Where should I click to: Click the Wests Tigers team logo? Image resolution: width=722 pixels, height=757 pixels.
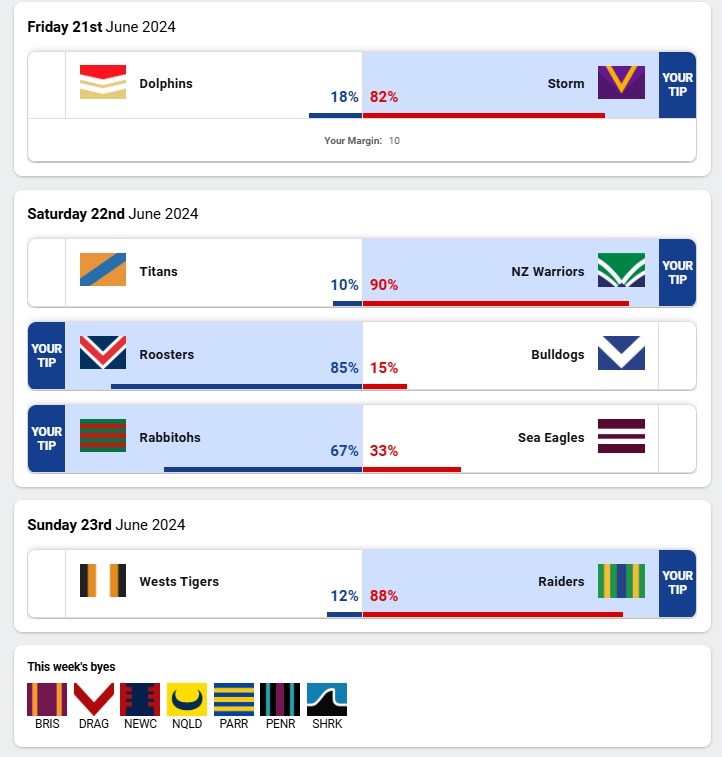(x=103, y=580)
